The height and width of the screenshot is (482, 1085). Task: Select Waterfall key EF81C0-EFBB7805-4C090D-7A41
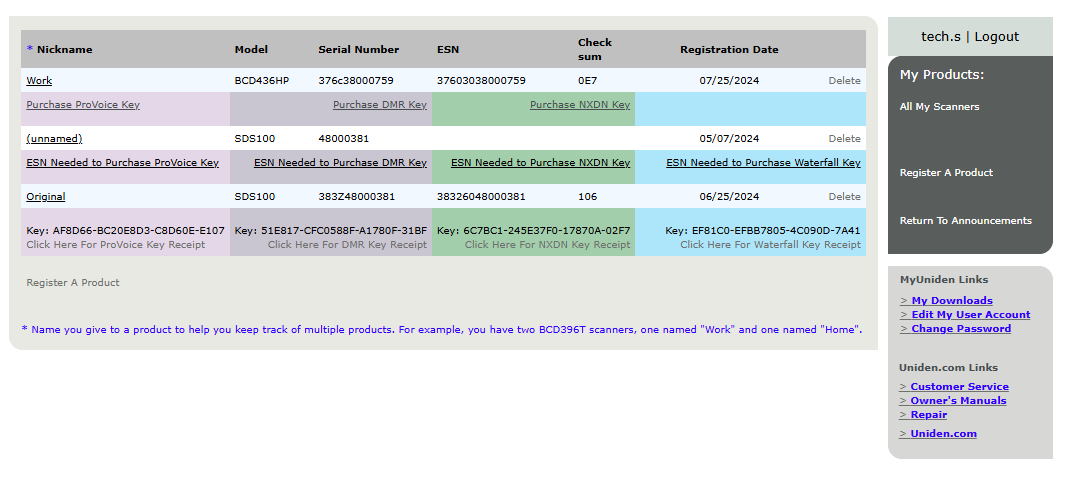pos(776,230)
